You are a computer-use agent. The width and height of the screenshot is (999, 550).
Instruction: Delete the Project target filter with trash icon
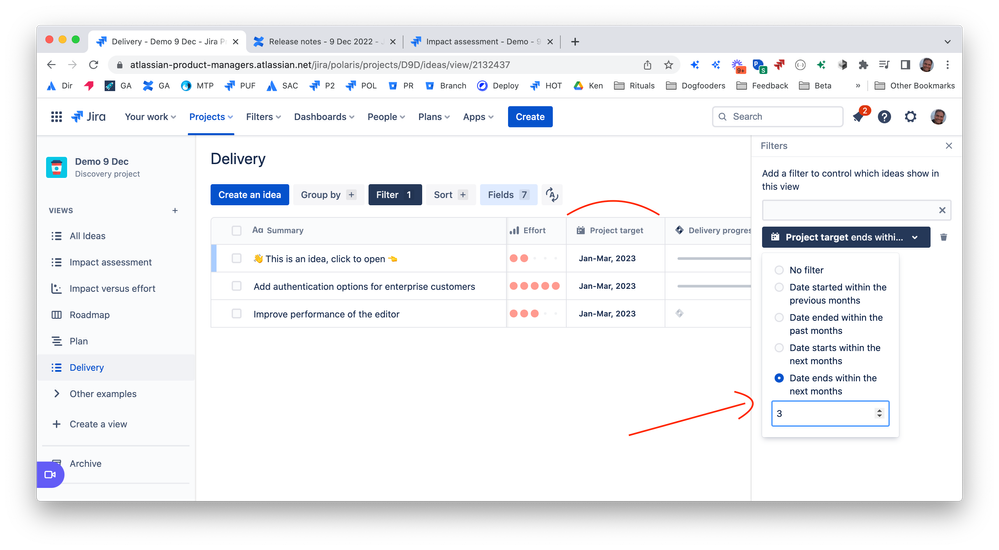click(944, 237)
